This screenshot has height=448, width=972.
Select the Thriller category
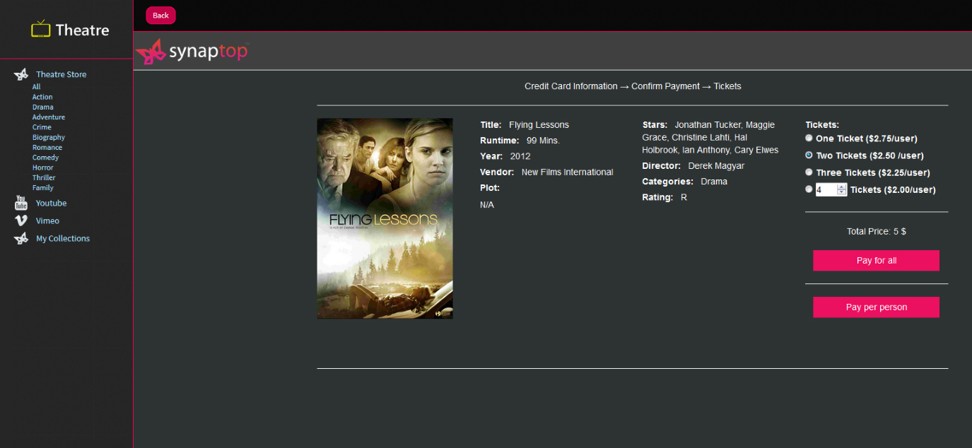pos(44,178)
